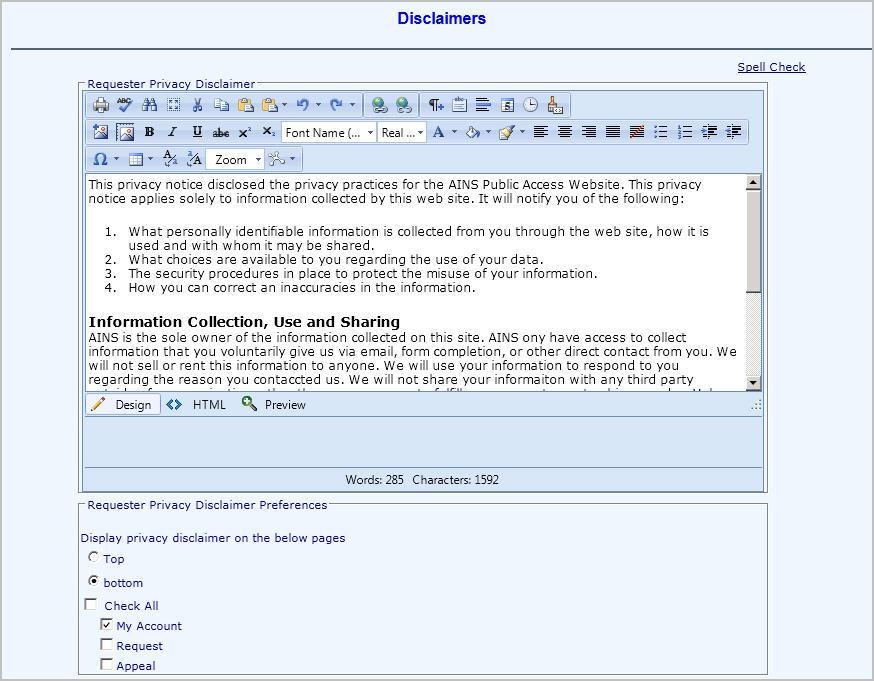874x681 pixels.
Task: Toggle Underline formatting
Action: [x=197, y=132]
